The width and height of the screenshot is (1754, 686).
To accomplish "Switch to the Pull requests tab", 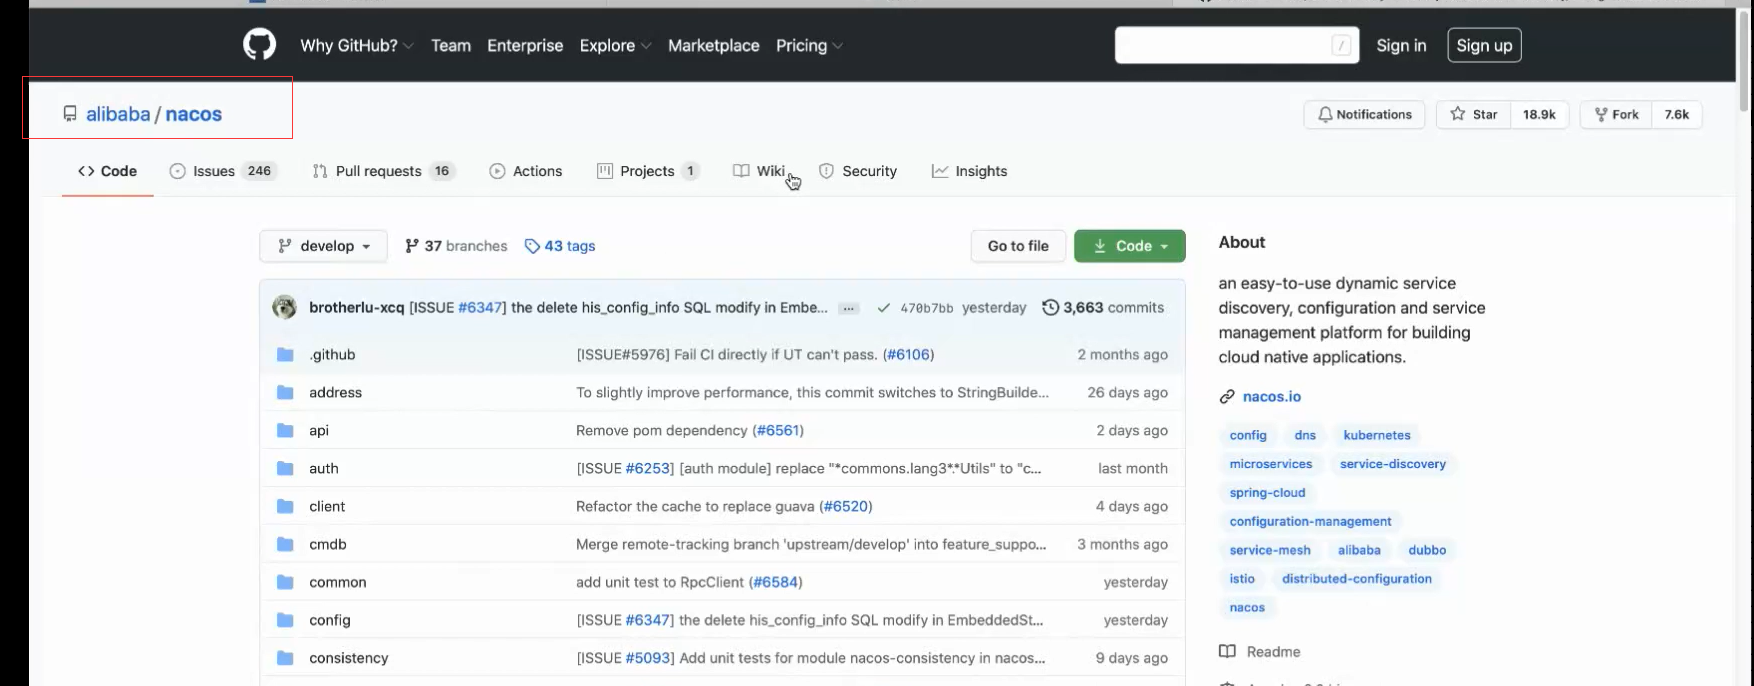I will [x=384, y=171].
